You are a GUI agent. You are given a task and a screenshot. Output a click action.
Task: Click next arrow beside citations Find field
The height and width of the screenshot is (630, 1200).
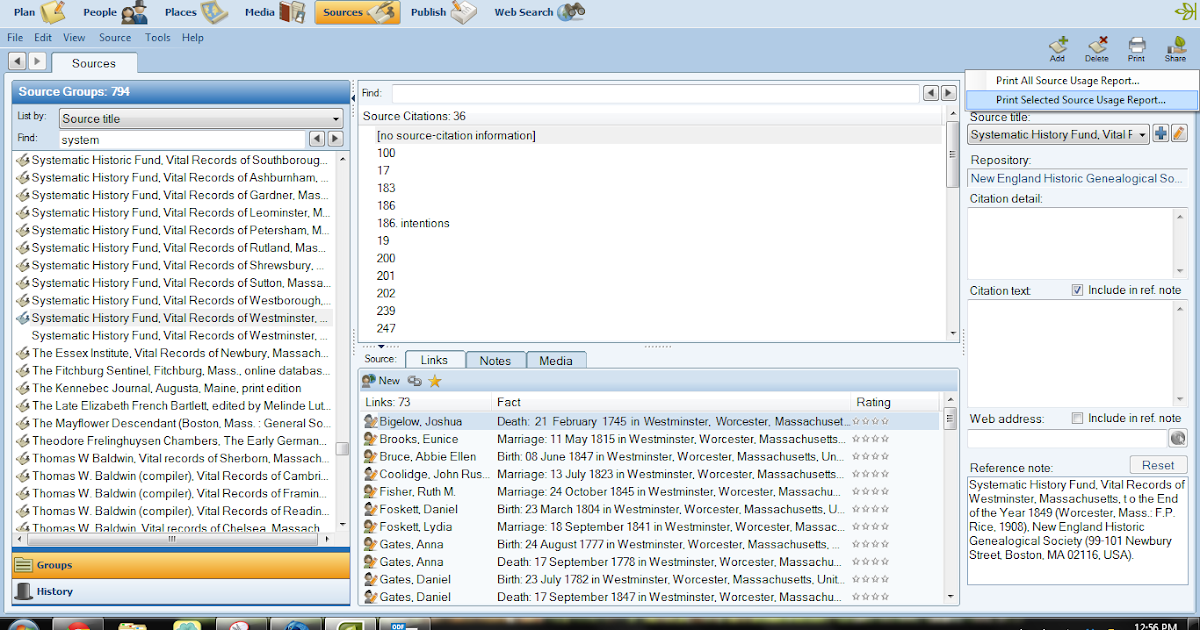948,93
